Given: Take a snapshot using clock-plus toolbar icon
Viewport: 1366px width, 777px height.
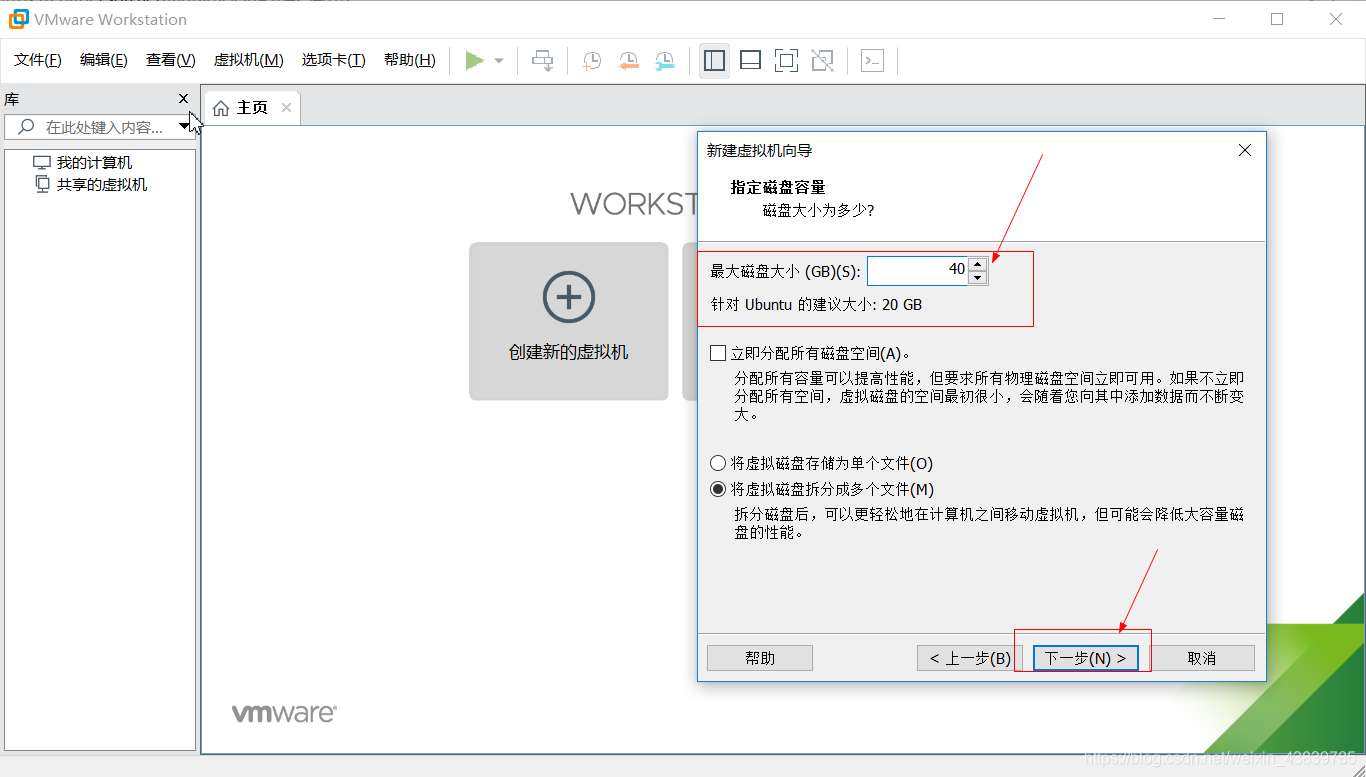Looking at the screenshot, I should coord(591,60).
